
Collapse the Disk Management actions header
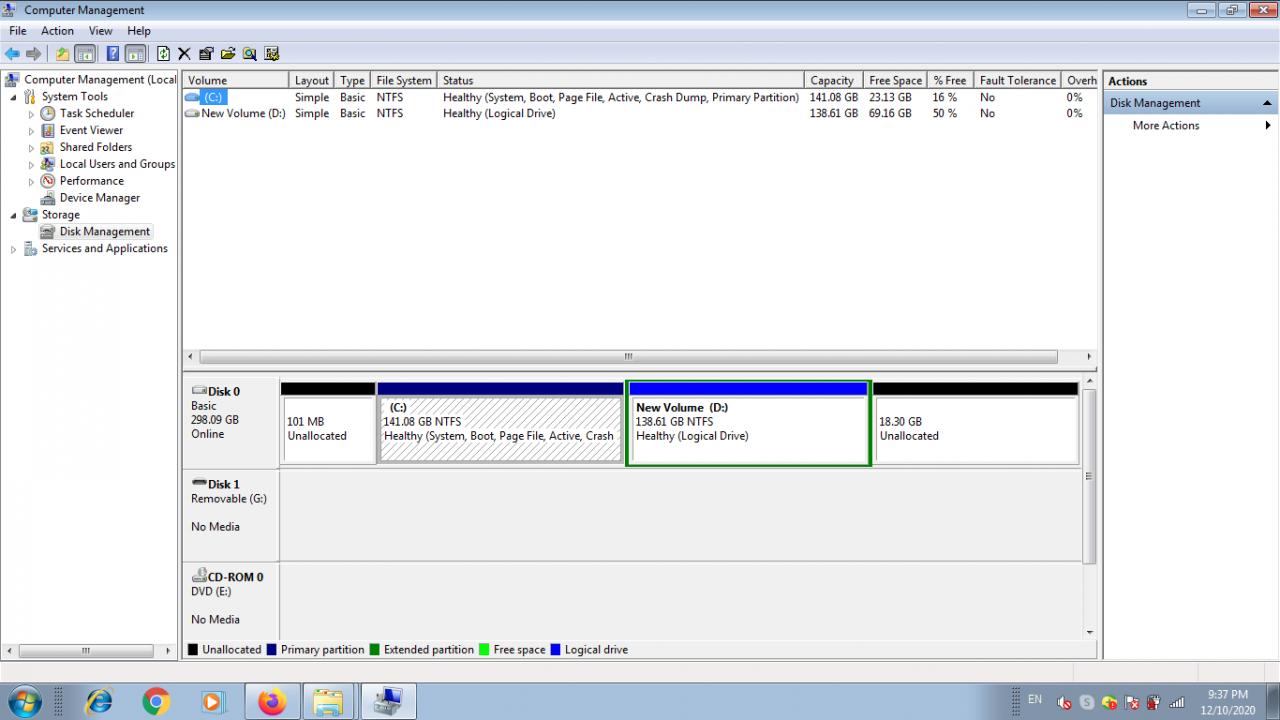1268,103
